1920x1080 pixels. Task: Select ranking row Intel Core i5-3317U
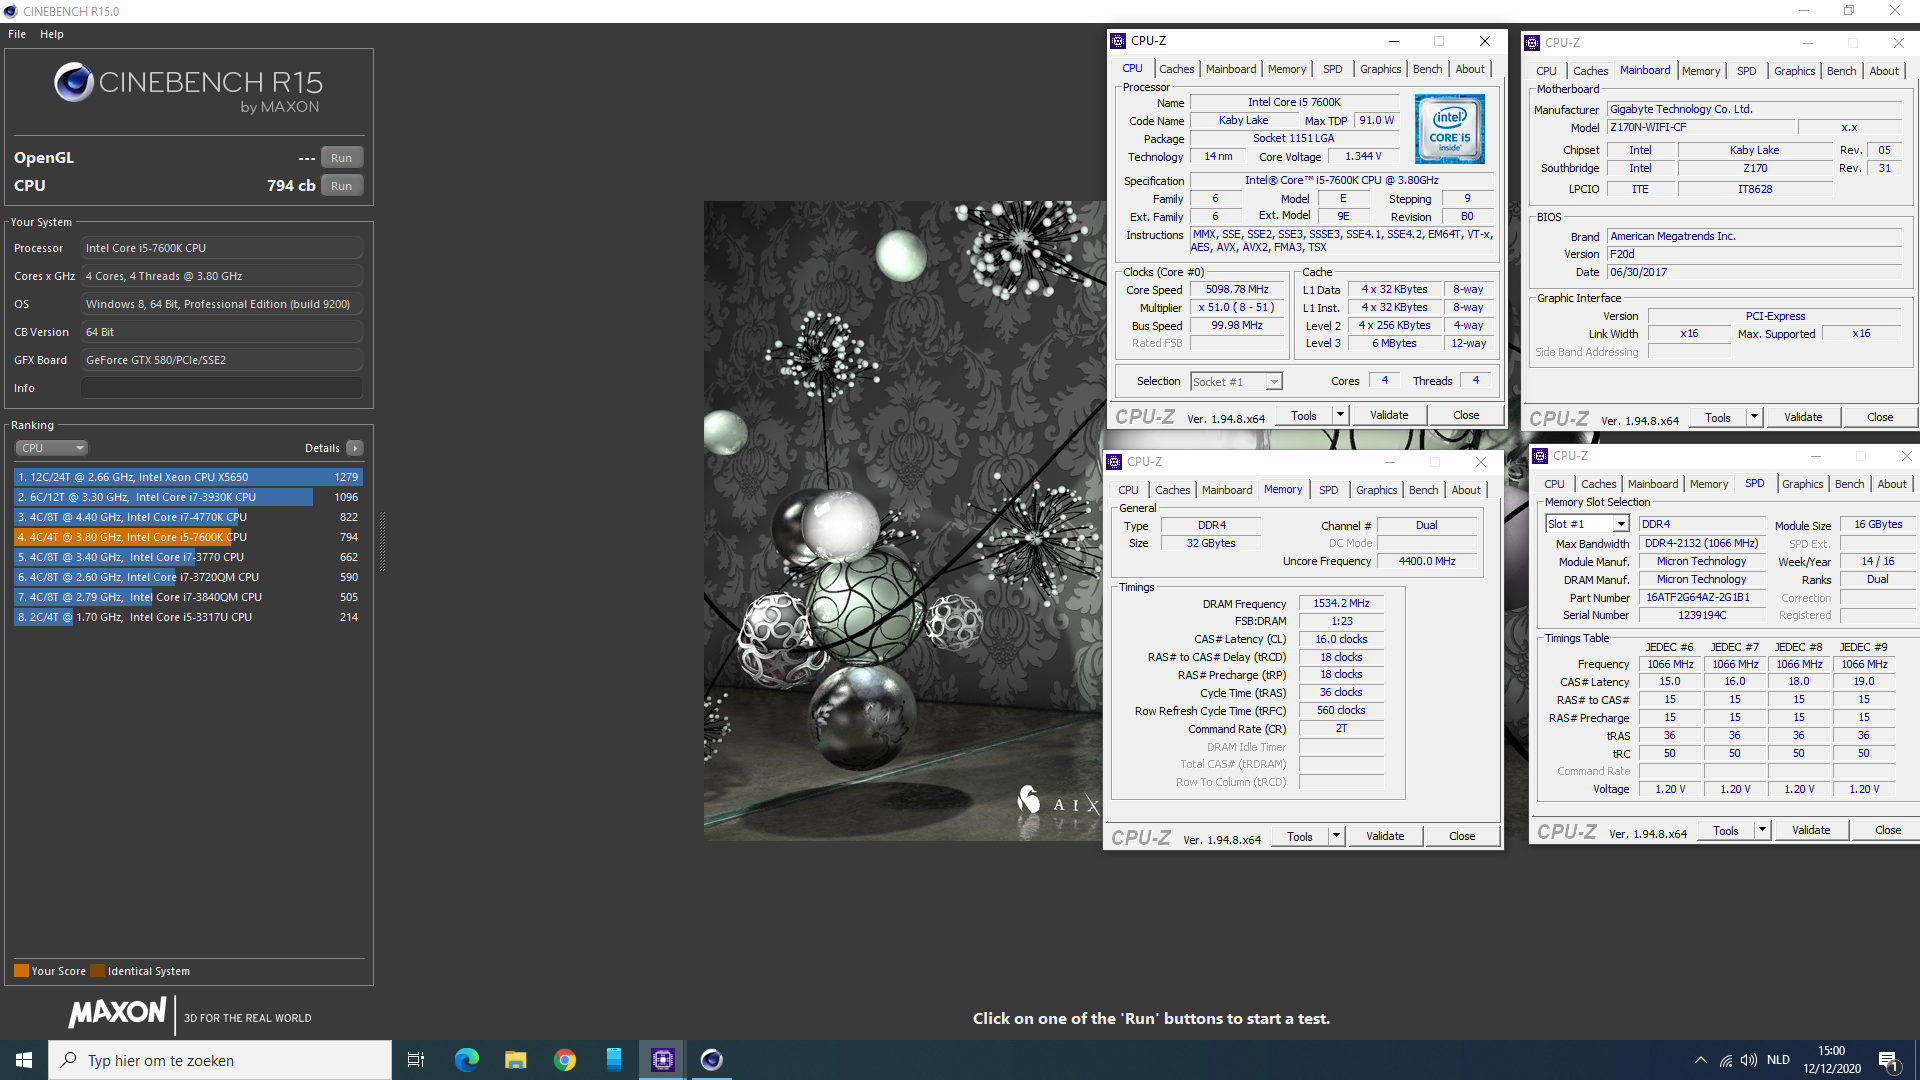[188, 617]
